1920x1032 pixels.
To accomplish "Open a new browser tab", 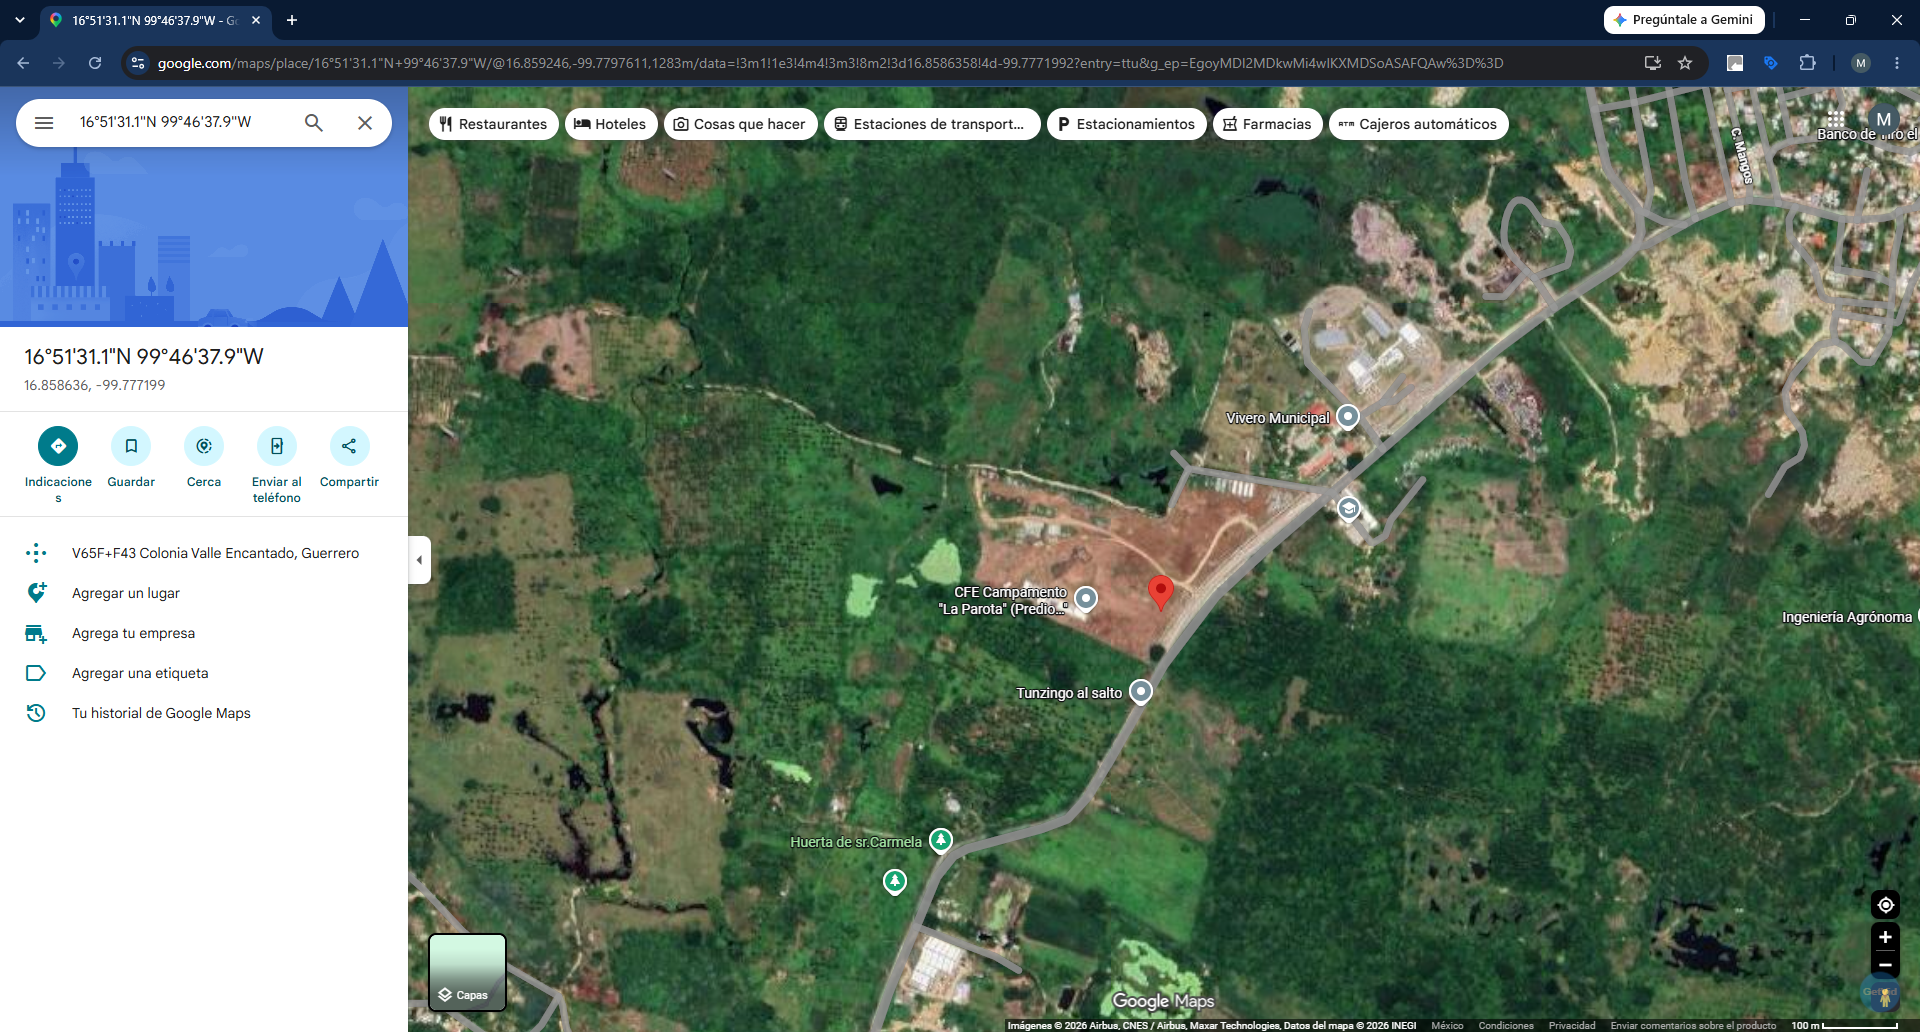I will pos(292,20).
